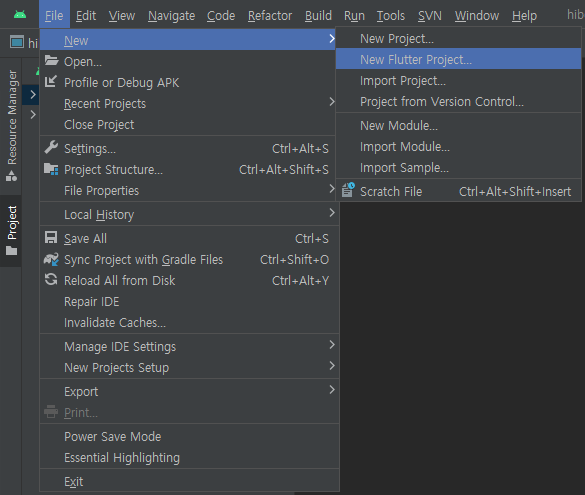Image resolution: width=585 pixels, height=495 pixels.
Task: Select Invalidate Caches... menu item
Action: (189, 322)
